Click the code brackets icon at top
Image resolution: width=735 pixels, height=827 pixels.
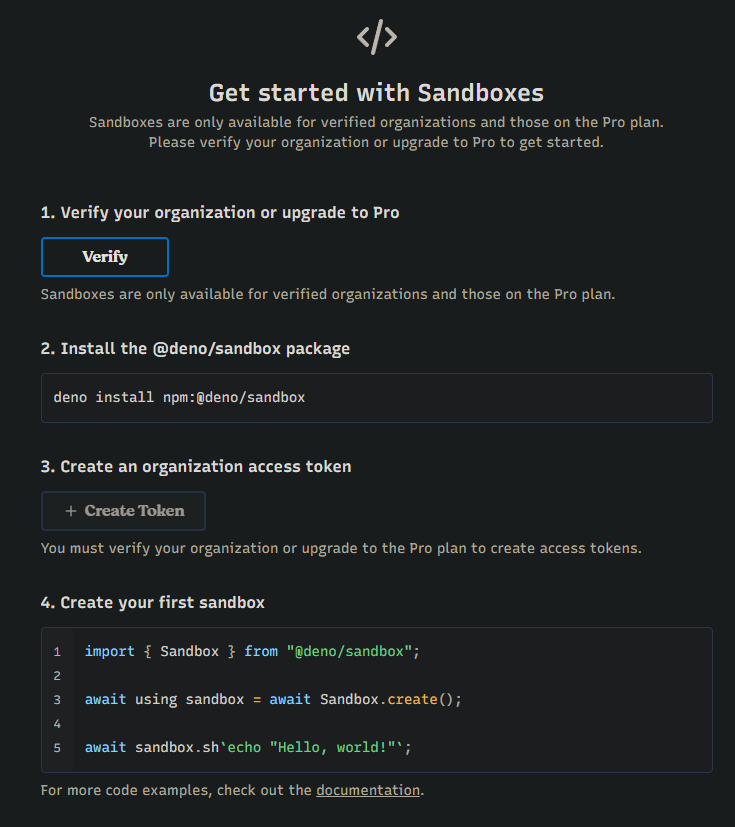click(376, 38)
